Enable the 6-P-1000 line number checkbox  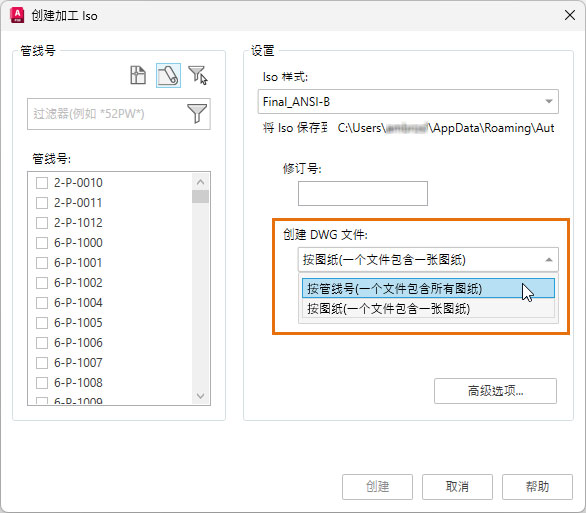42,243
